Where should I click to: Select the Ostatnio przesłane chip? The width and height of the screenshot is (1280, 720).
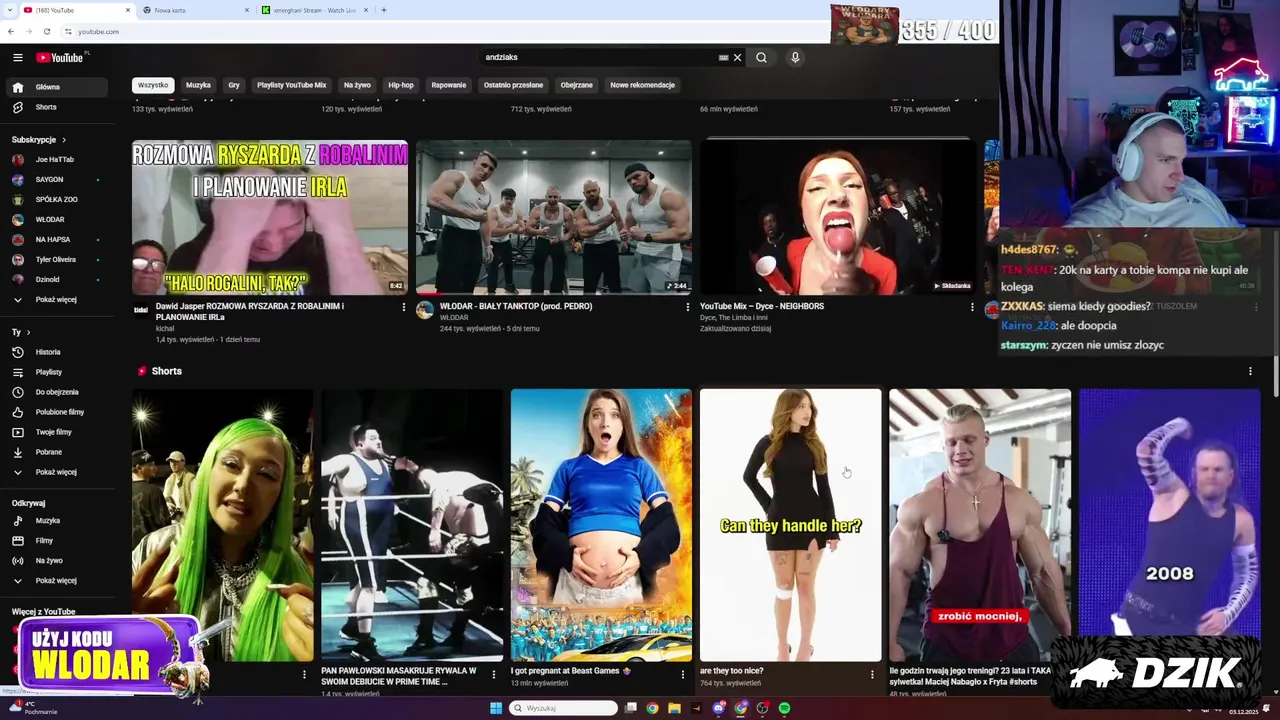click(x=513, y=85)
